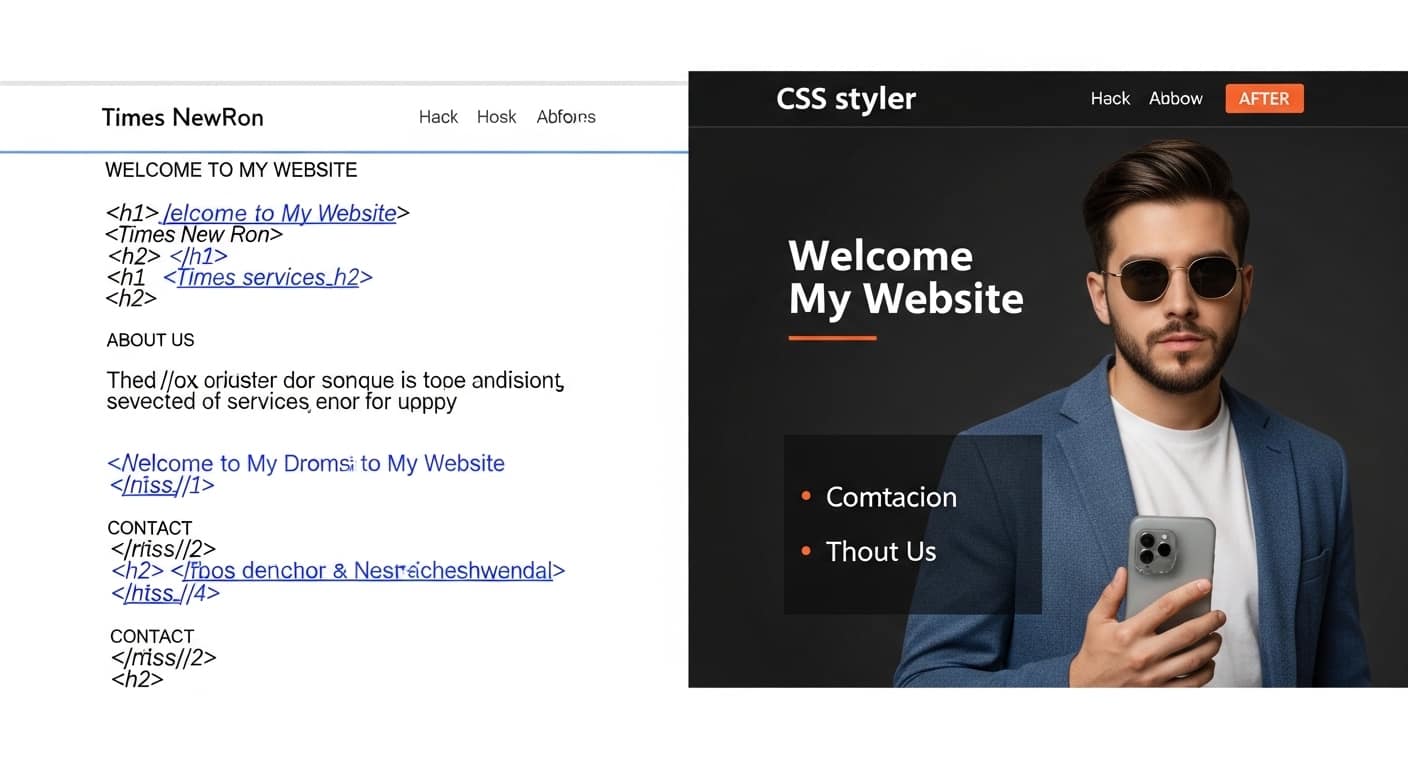1408x768 pixels.
Task: Open the 'elcome to My Website' link
Action: click(x=280, y=213)
